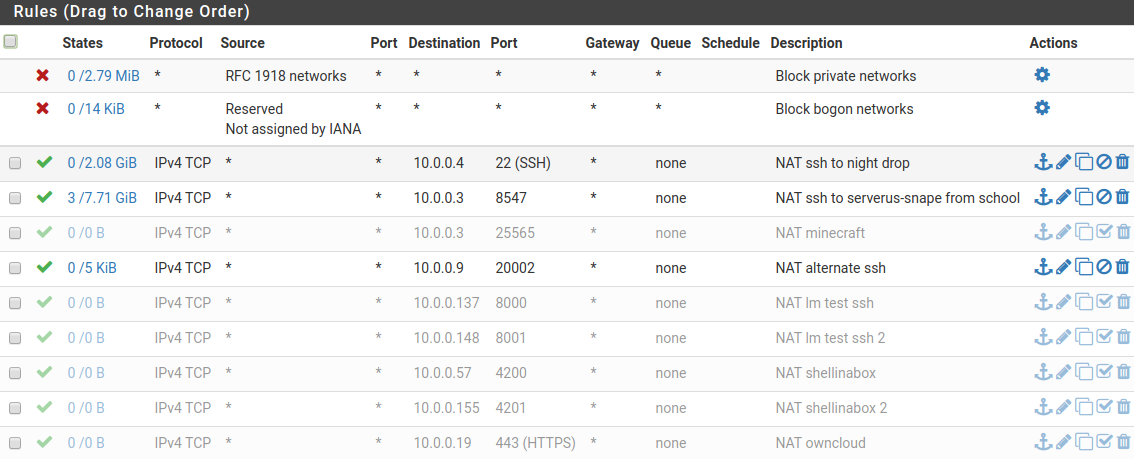
Task: Toggle the select-all checkbox in the header
Action: [x=10, y=41]
